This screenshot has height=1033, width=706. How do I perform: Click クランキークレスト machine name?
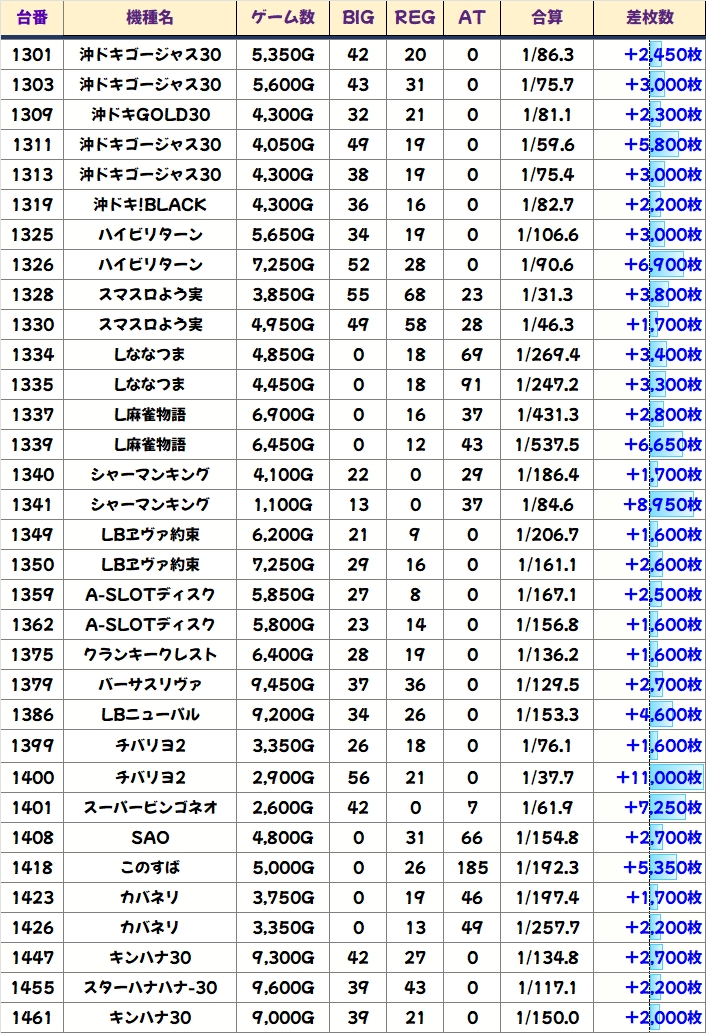150,655
